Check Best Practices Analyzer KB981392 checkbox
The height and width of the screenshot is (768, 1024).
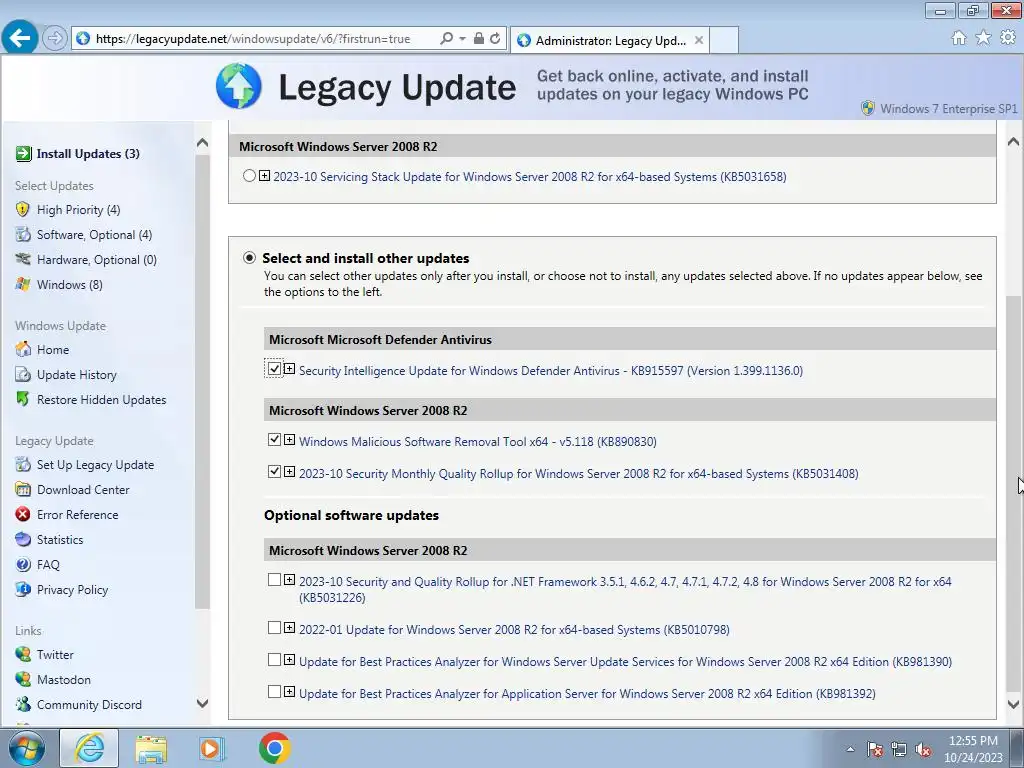point(274,692)
